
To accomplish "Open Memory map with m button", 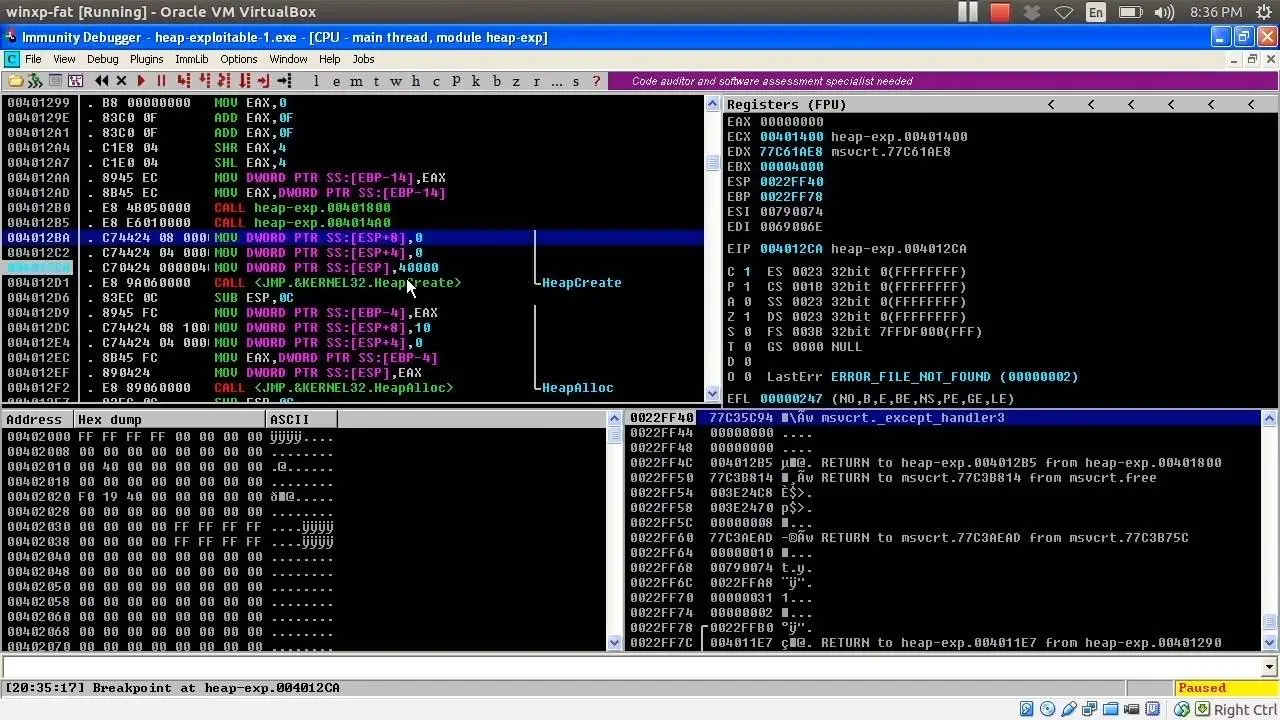I will [x=356, y=81].
